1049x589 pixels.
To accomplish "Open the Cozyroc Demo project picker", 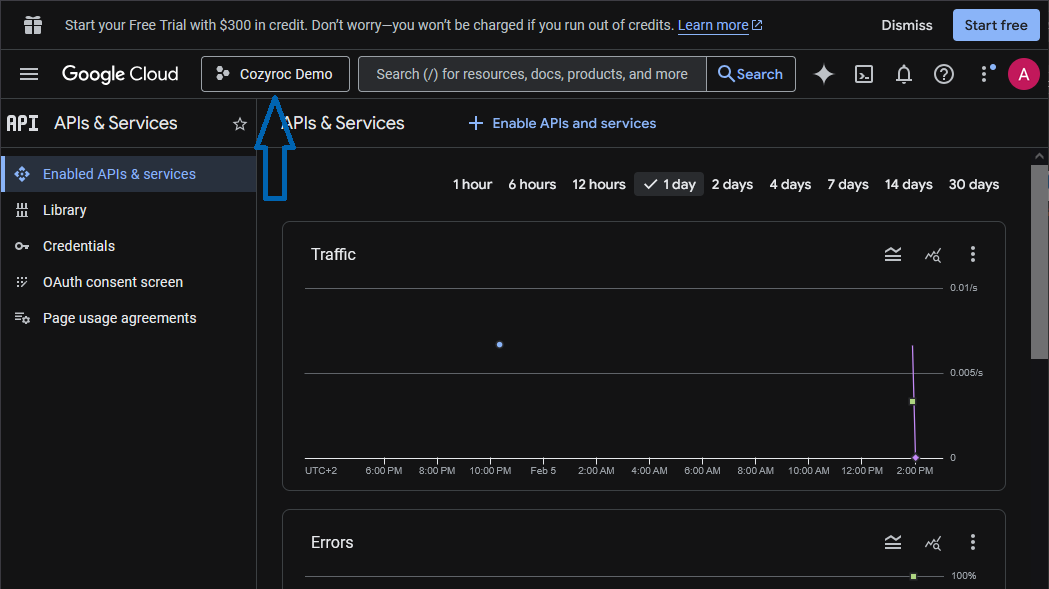I will [x=275, y=74].
